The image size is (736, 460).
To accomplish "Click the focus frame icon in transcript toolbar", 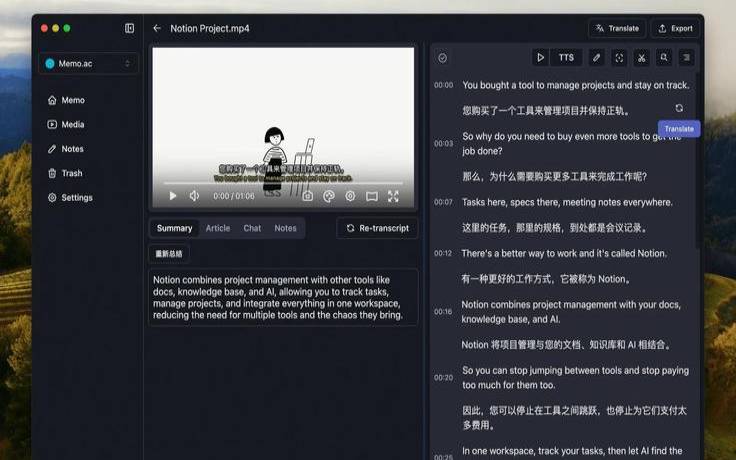I will [619, 57].
